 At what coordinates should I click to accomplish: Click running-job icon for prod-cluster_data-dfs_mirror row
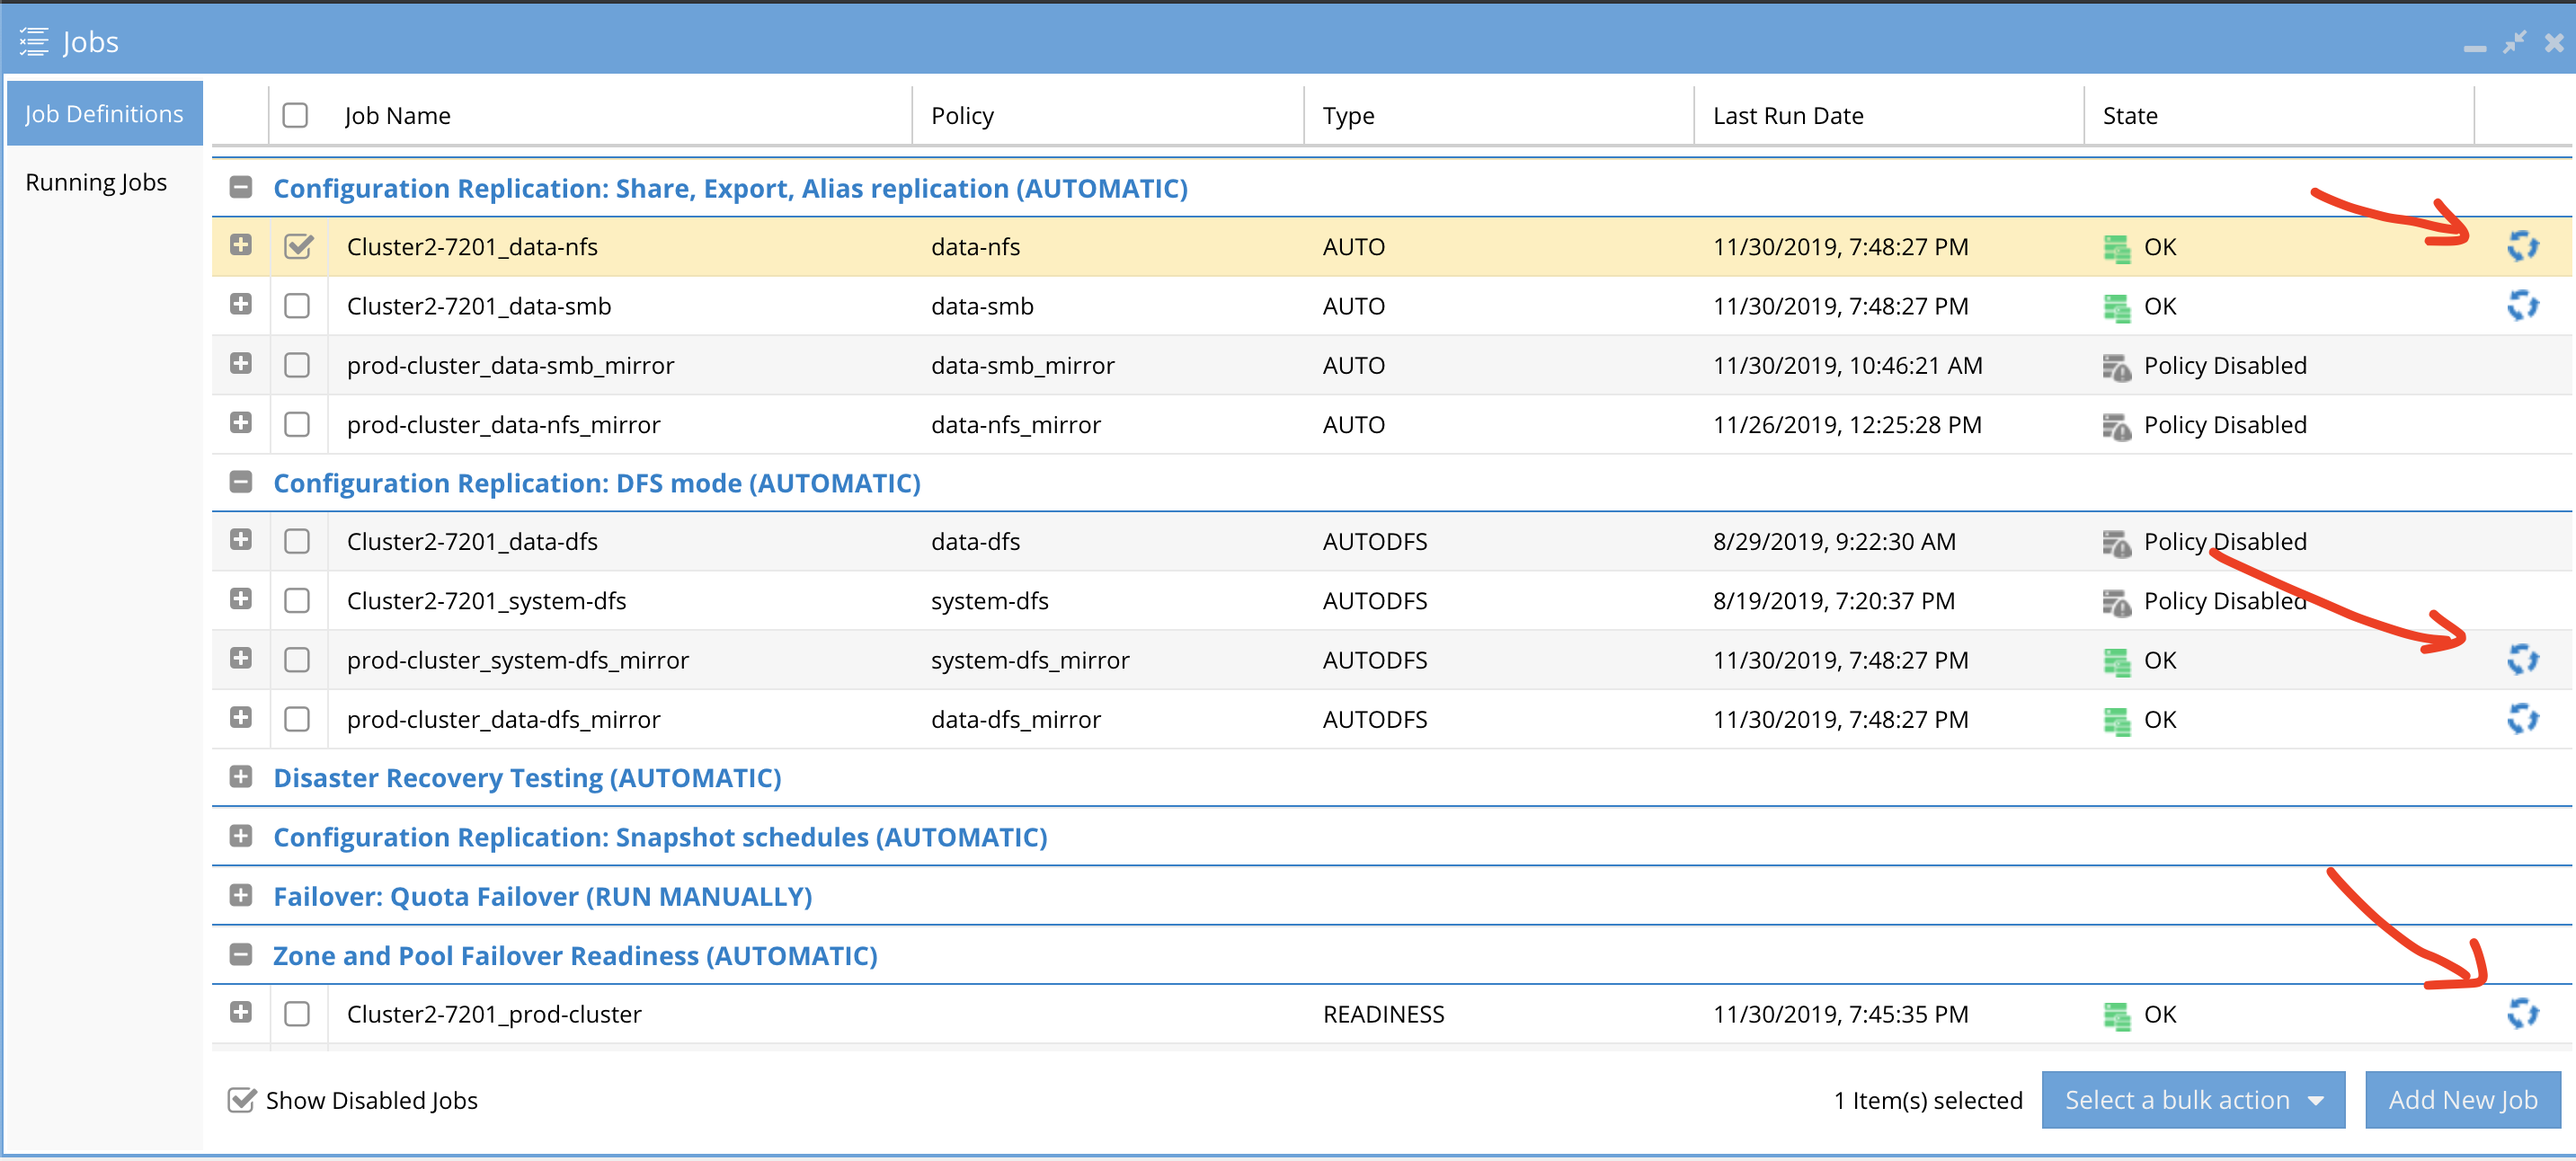2522,719
